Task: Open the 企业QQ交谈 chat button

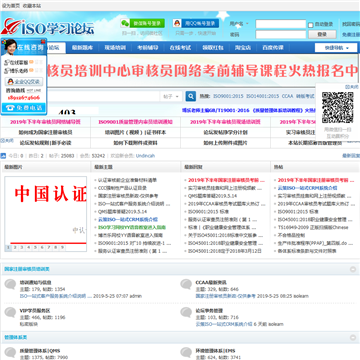Action: pyautogui.click(x=24, y=82)
